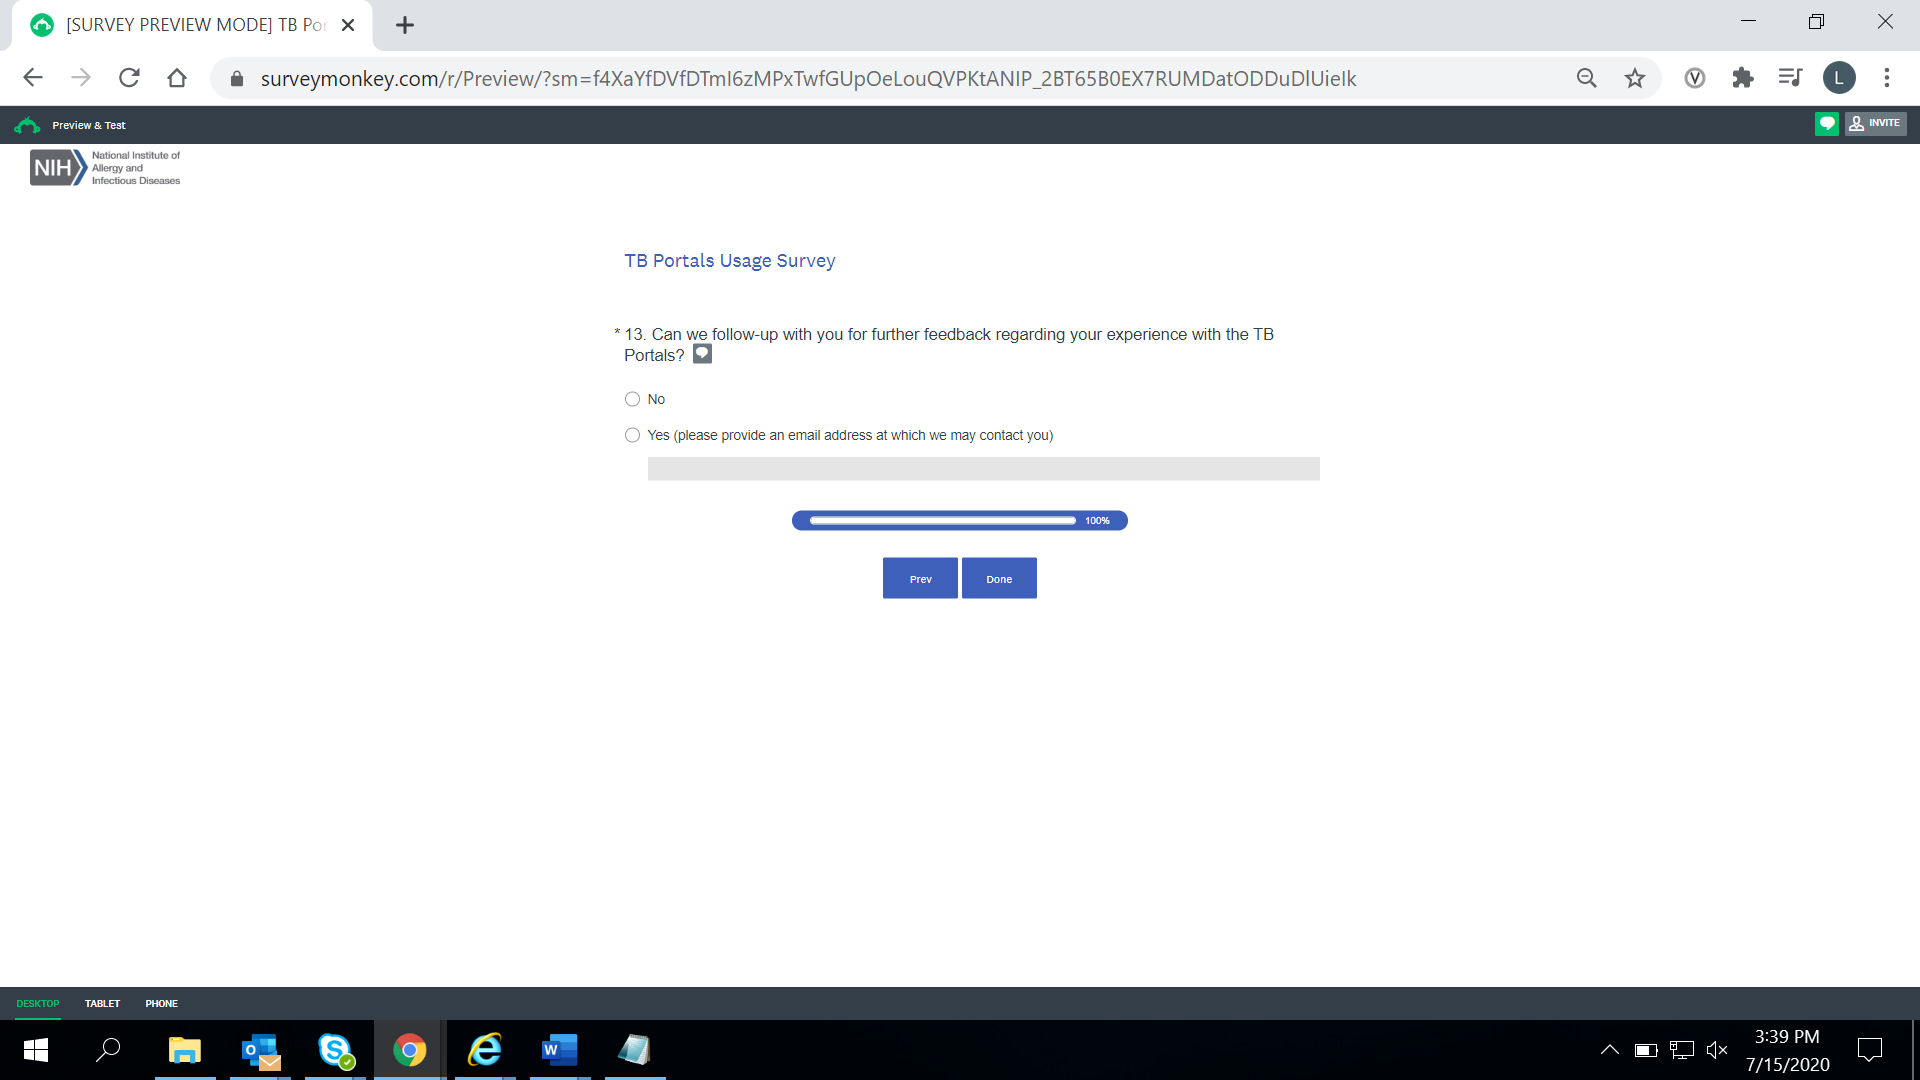This screenshot has height=1080, width=1920.
Task: Switch to PHONE preview mode
Action: point(161,1003)
